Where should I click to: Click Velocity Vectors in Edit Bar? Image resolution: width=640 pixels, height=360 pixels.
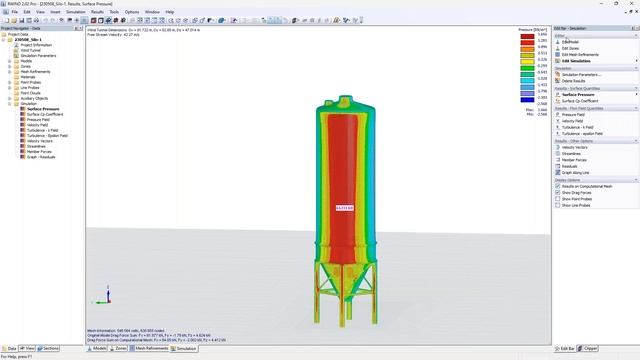(575, 147)
